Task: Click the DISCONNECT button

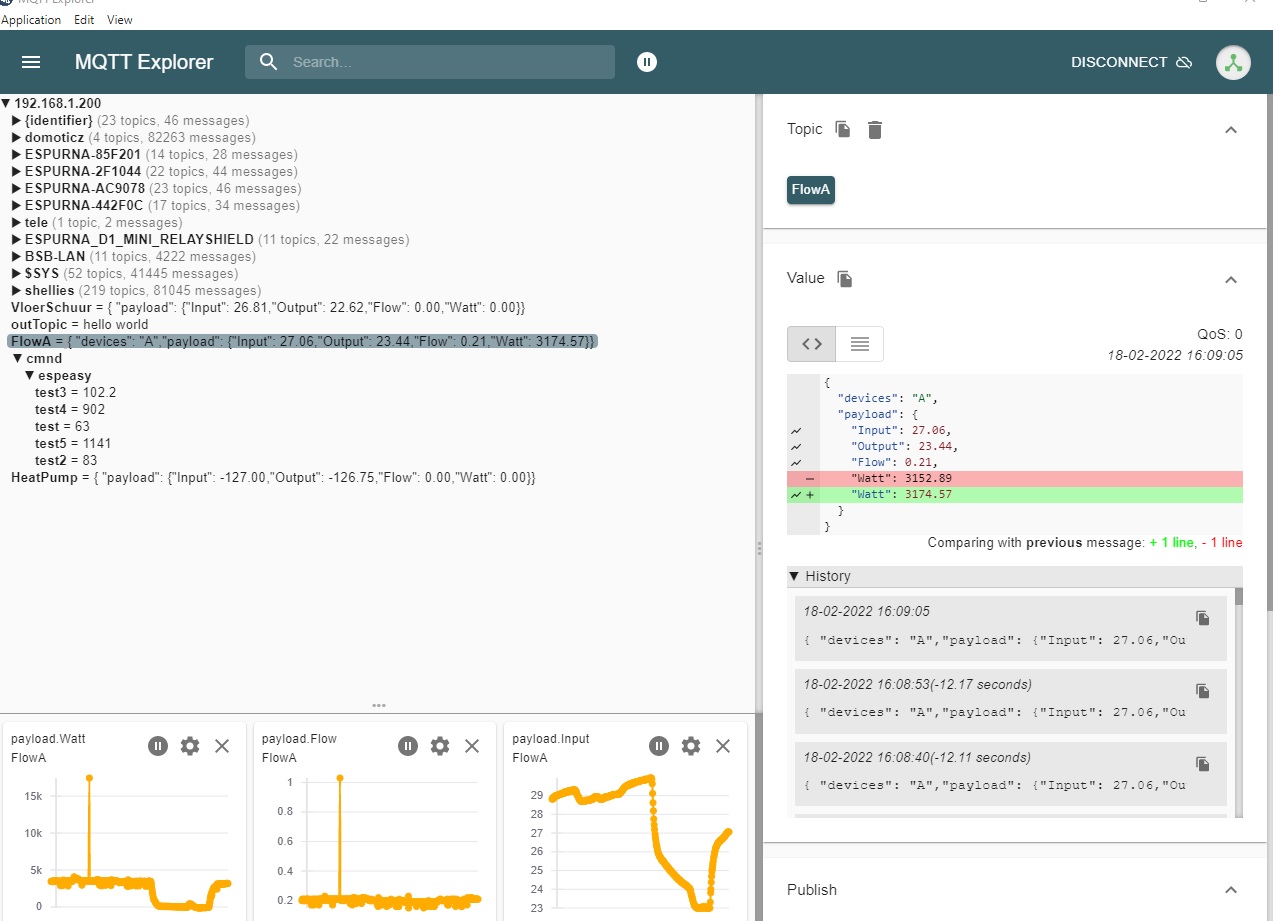Action: (x=1131, y=62)
